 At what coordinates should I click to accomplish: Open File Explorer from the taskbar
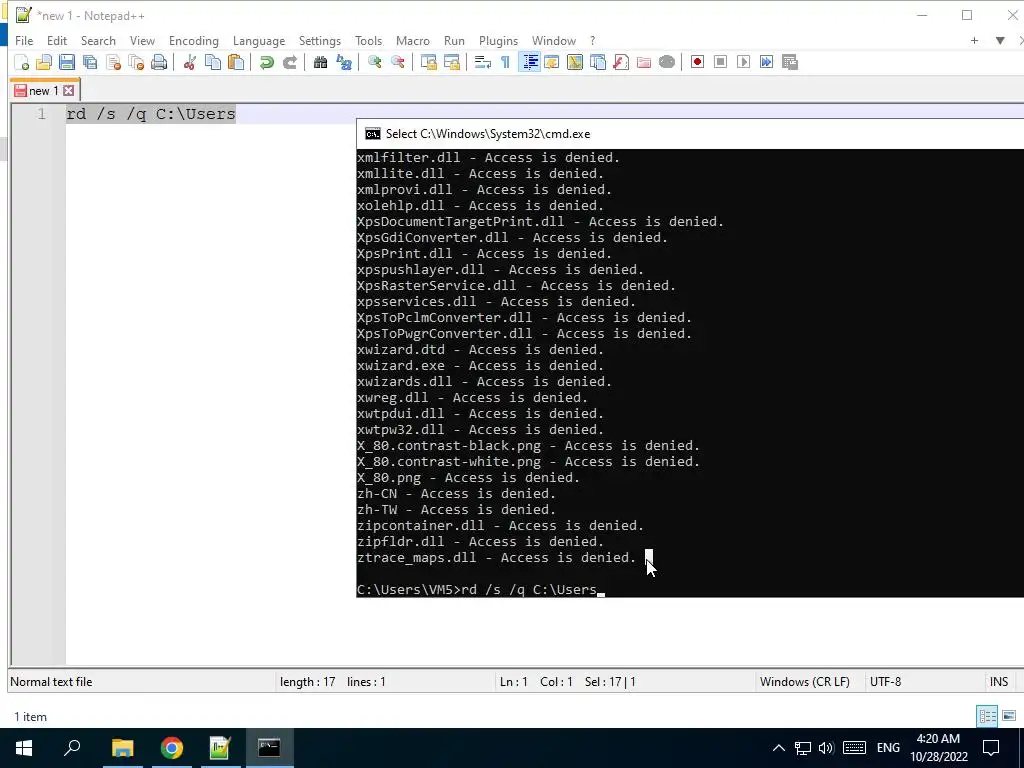[122, 748]
